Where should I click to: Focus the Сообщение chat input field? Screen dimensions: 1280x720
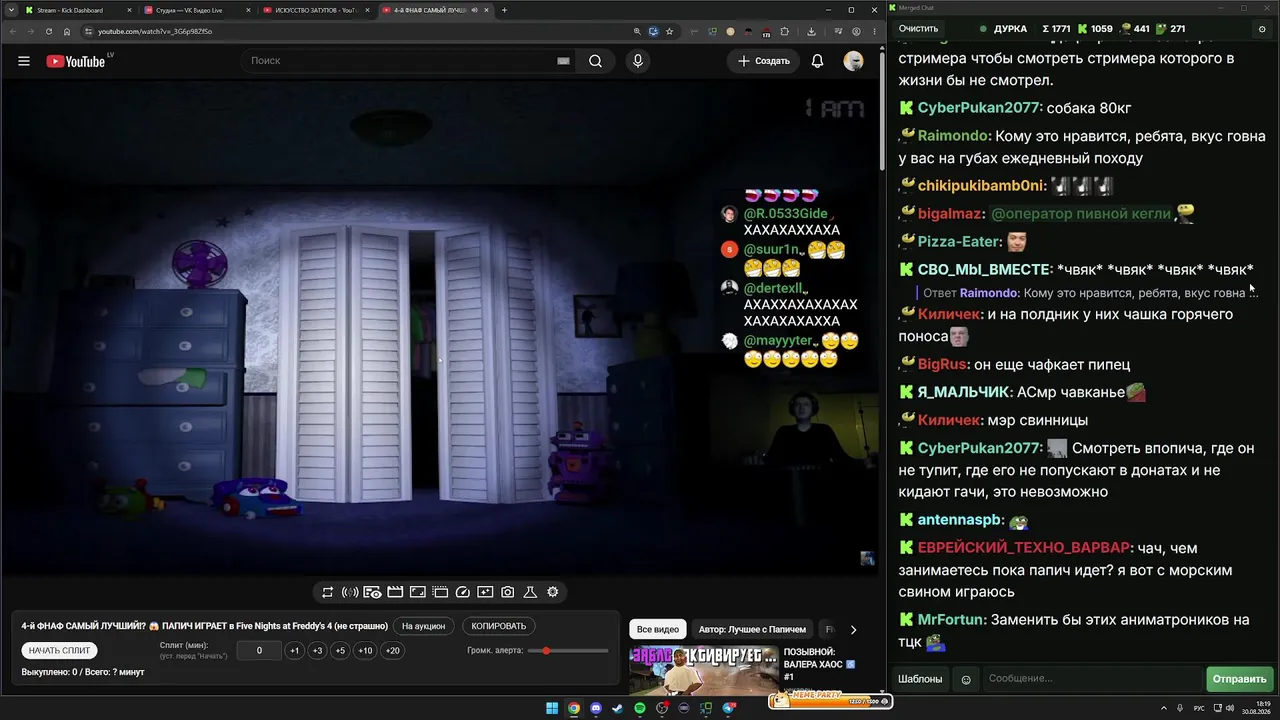(x=1093, y=679)
